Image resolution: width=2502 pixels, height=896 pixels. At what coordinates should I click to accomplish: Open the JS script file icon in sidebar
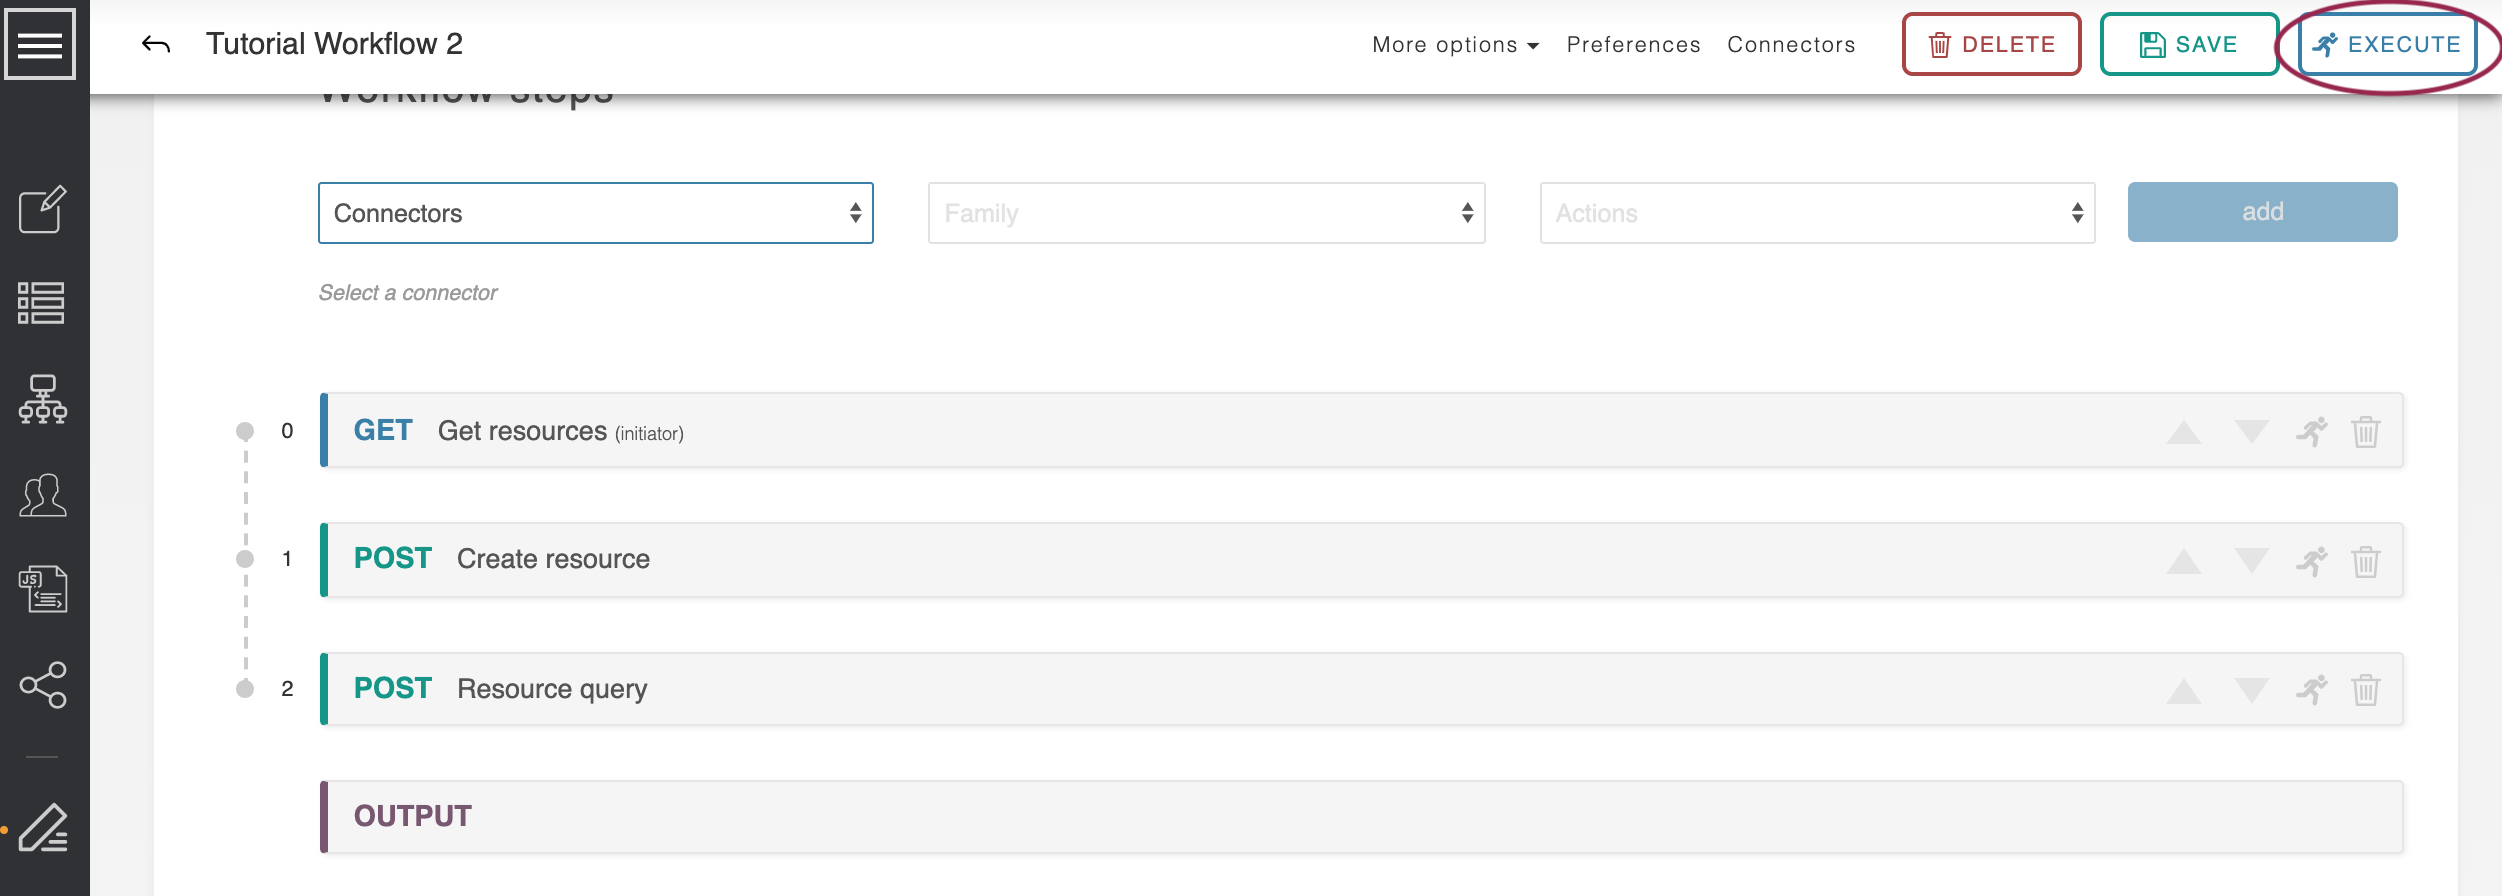click(42, 589)
